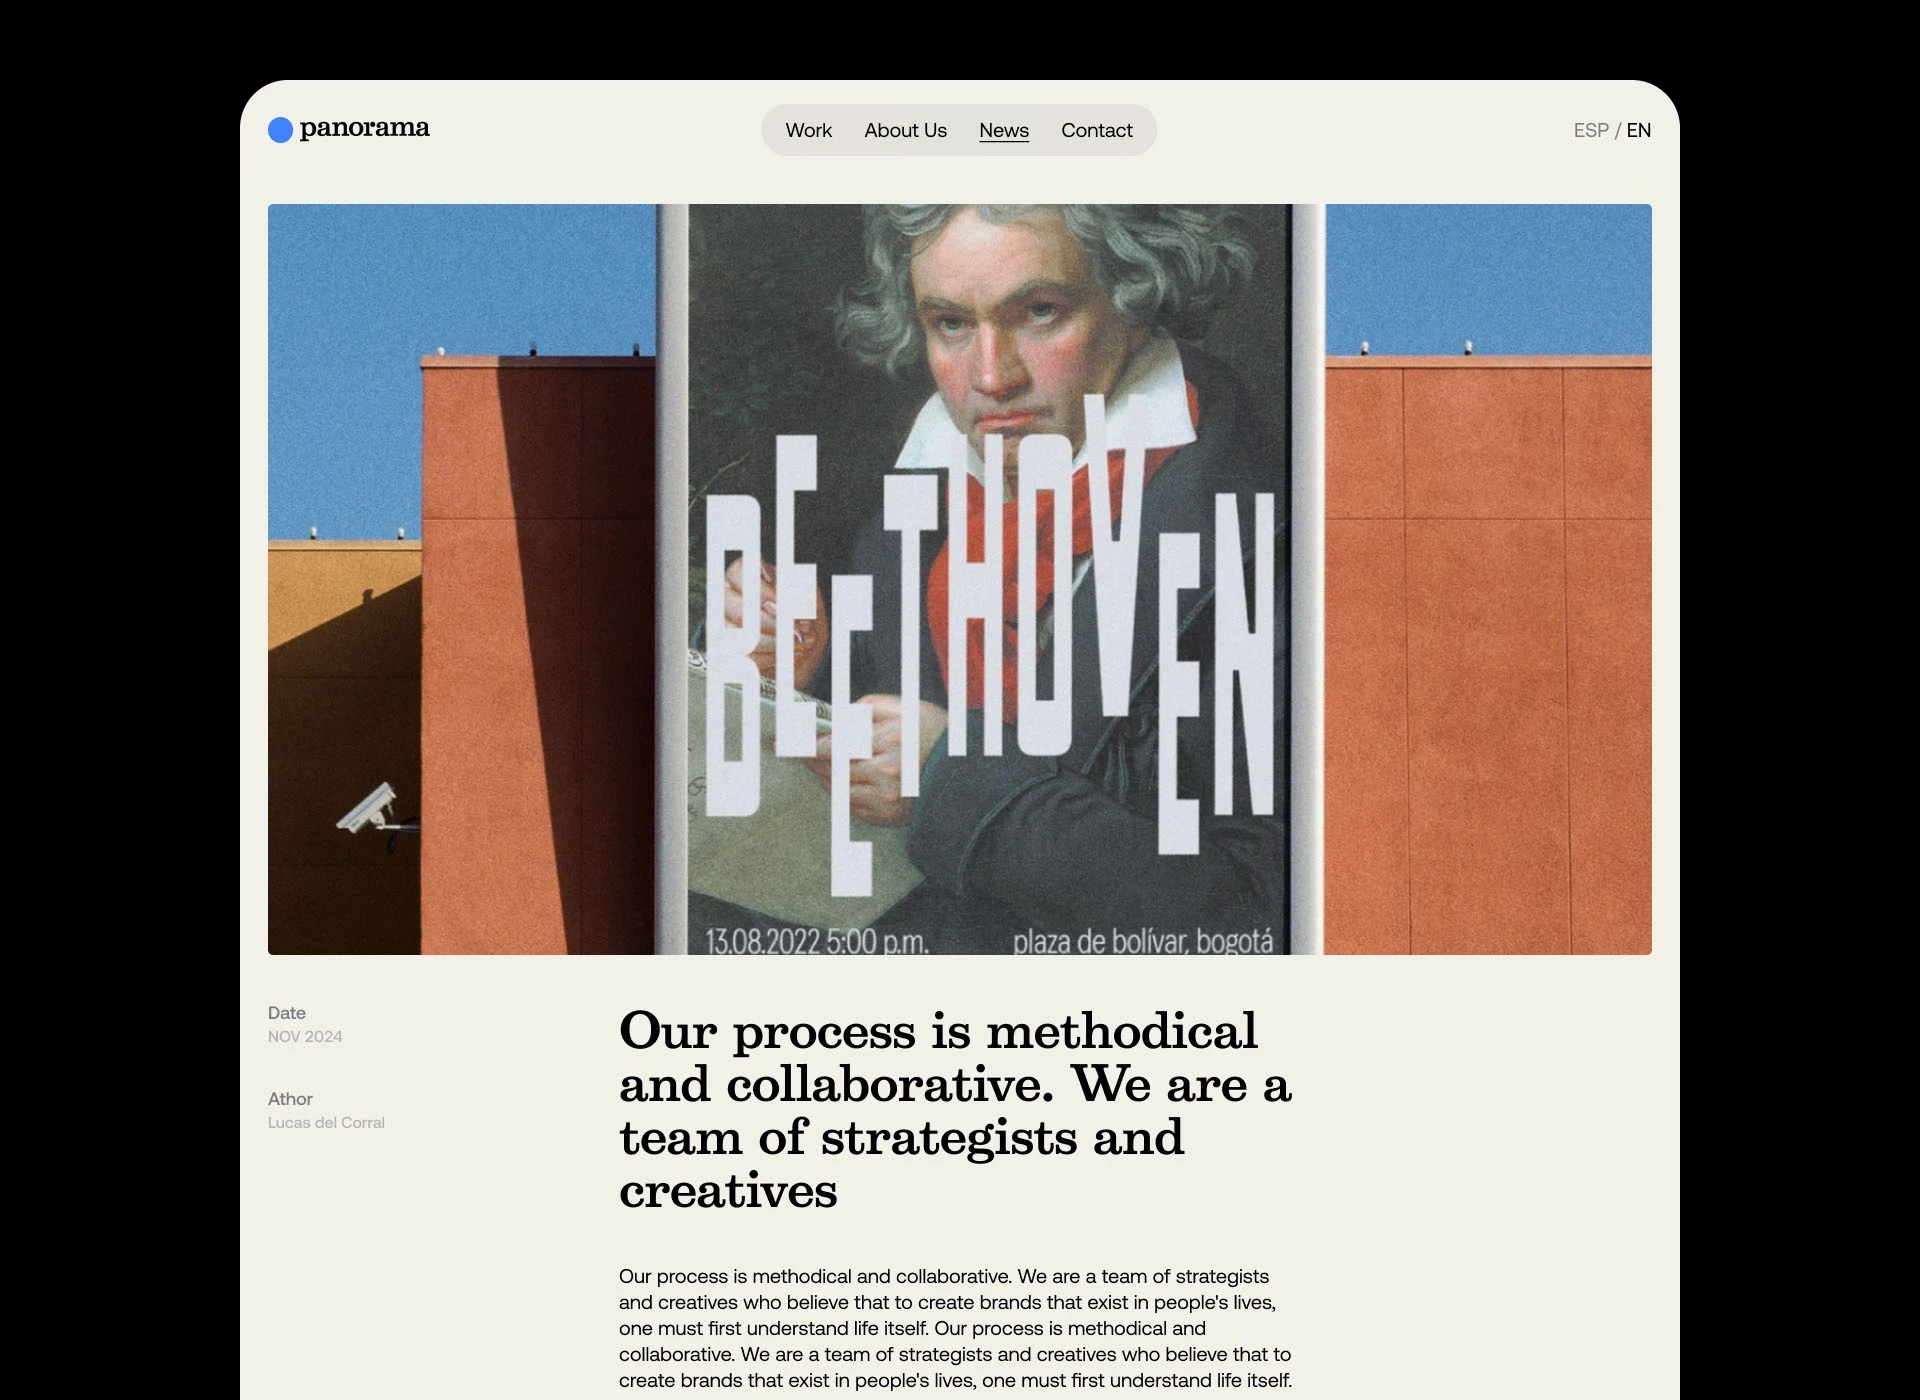
Task: Go to the About Us page
Action: pyautogui.click(x=905, y=130)
